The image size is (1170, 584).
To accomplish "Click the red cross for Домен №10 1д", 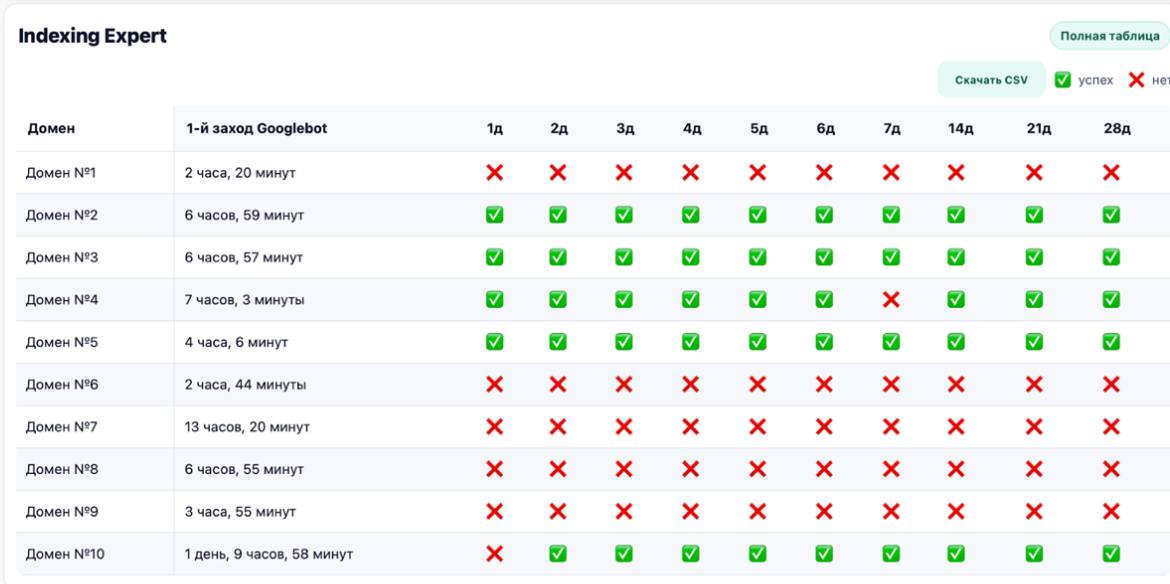I will pos(494,553).
